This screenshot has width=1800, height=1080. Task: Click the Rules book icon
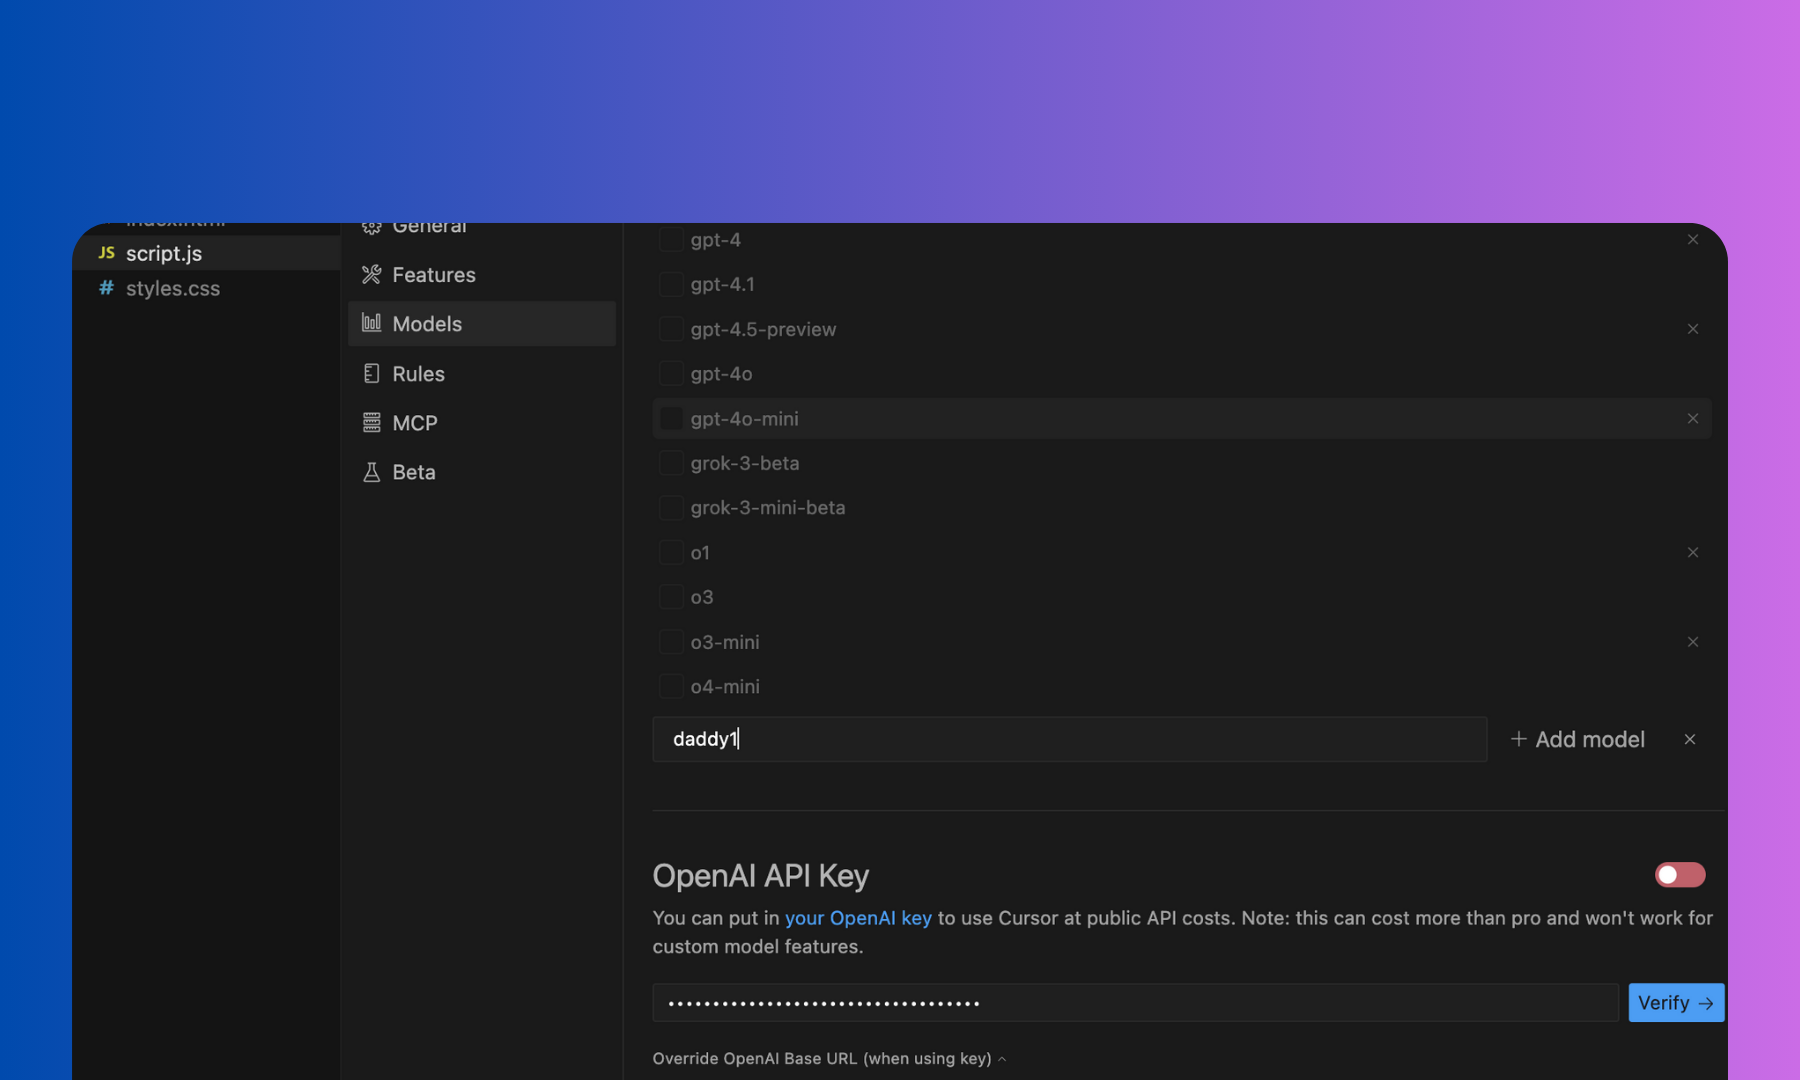click(371, 373)
